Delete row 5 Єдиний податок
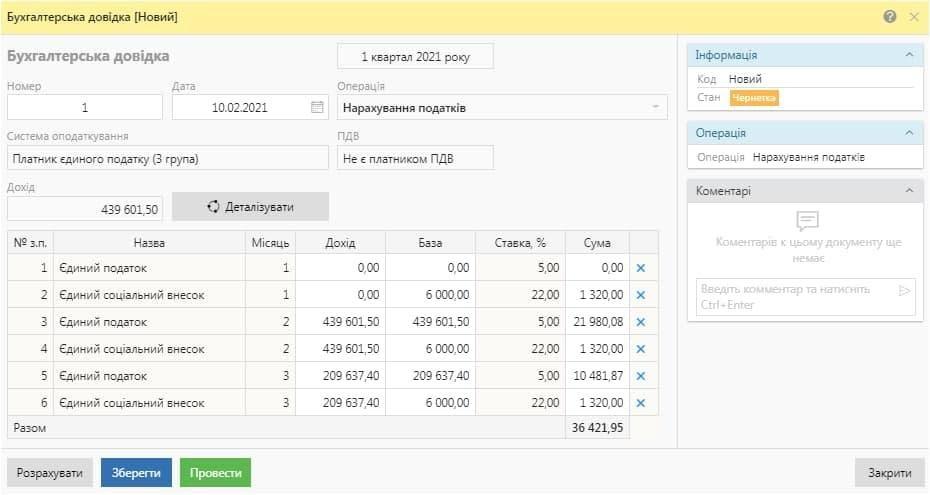 point(641,376)
